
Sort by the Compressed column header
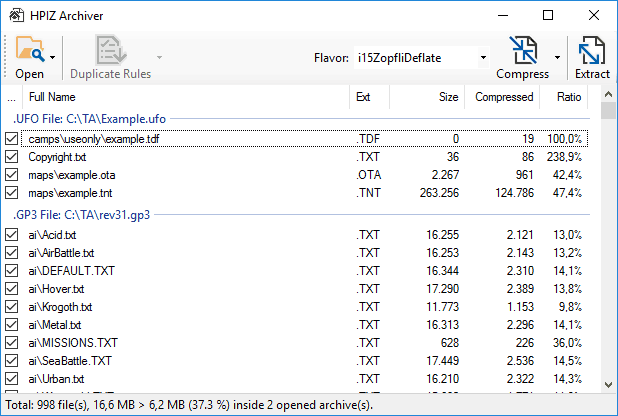click(x=504, y=97)
